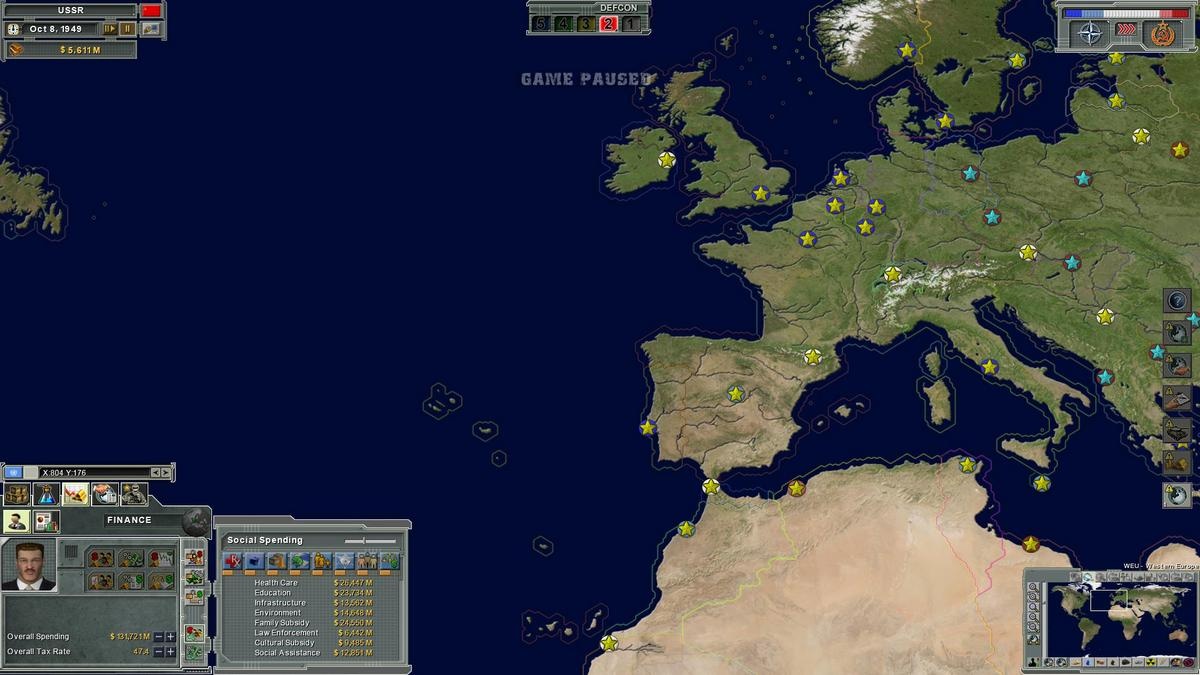
Task: Increase Overall Tax Rate with plus
Action: tap(171, 651)
